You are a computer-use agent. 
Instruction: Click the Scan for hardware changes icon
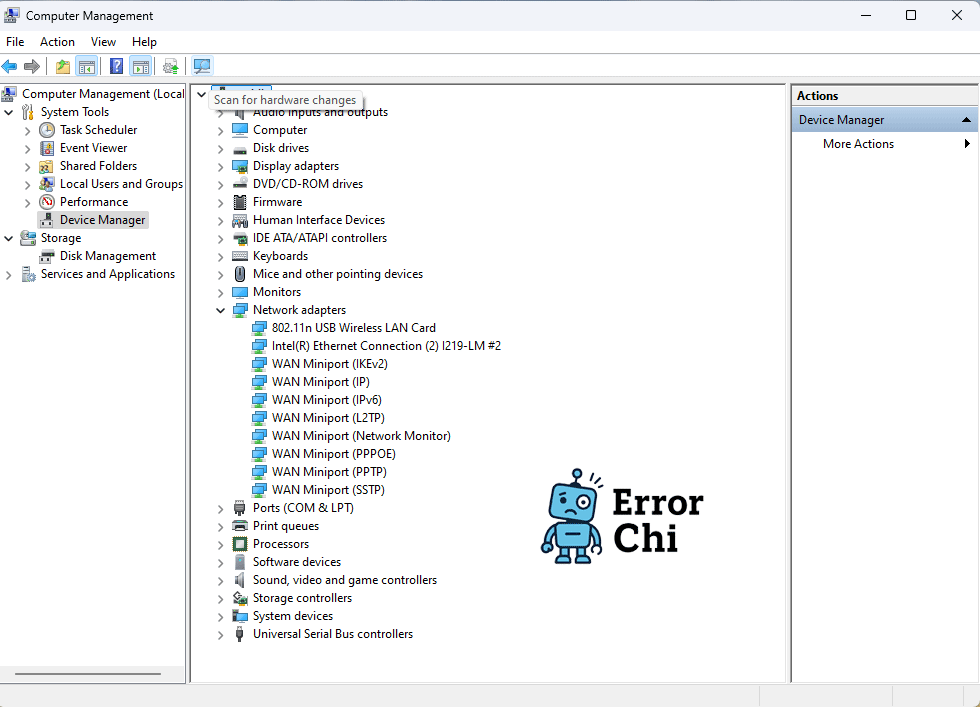202,67
